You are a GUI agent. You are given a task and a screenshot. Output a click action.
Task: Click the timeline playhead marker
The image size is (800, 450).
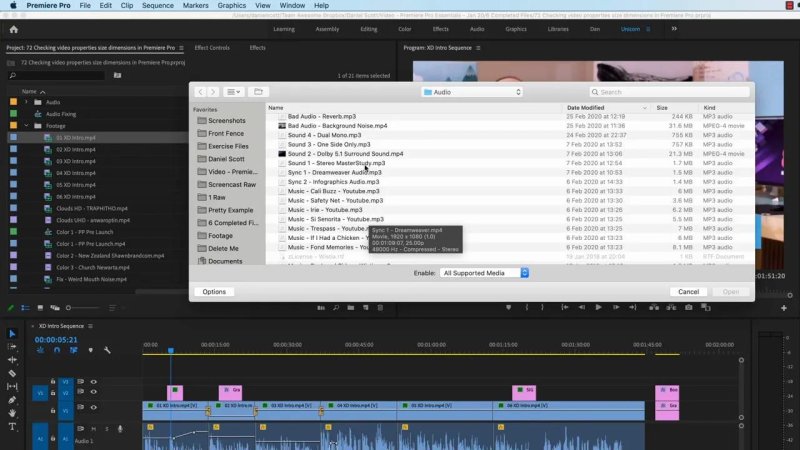point(171,351)
